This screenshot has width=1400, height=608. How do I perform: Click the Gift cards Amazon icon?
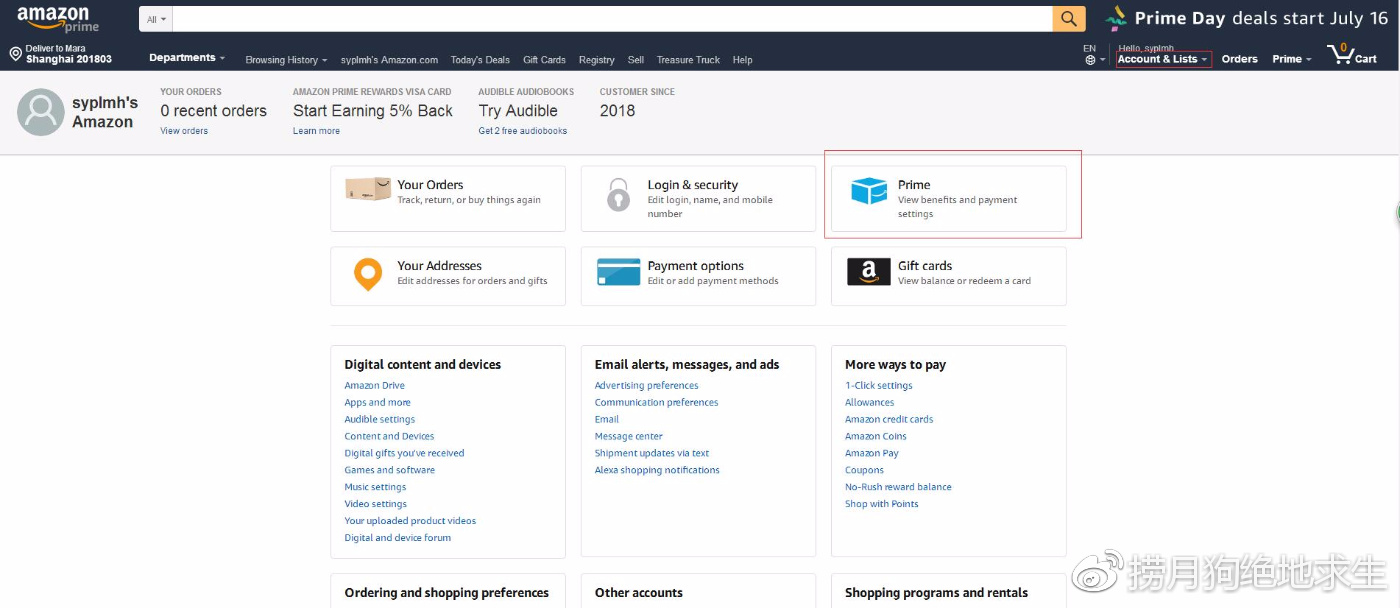click(868, 272)
